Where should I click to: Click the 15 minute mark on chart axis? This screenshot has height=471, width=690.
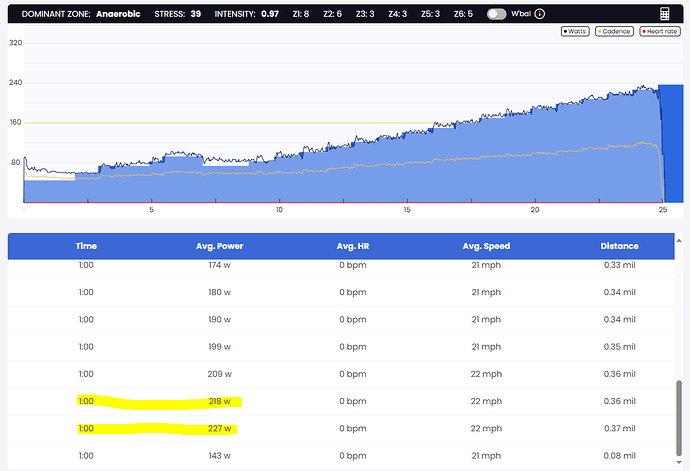click(x=407, y=210)
